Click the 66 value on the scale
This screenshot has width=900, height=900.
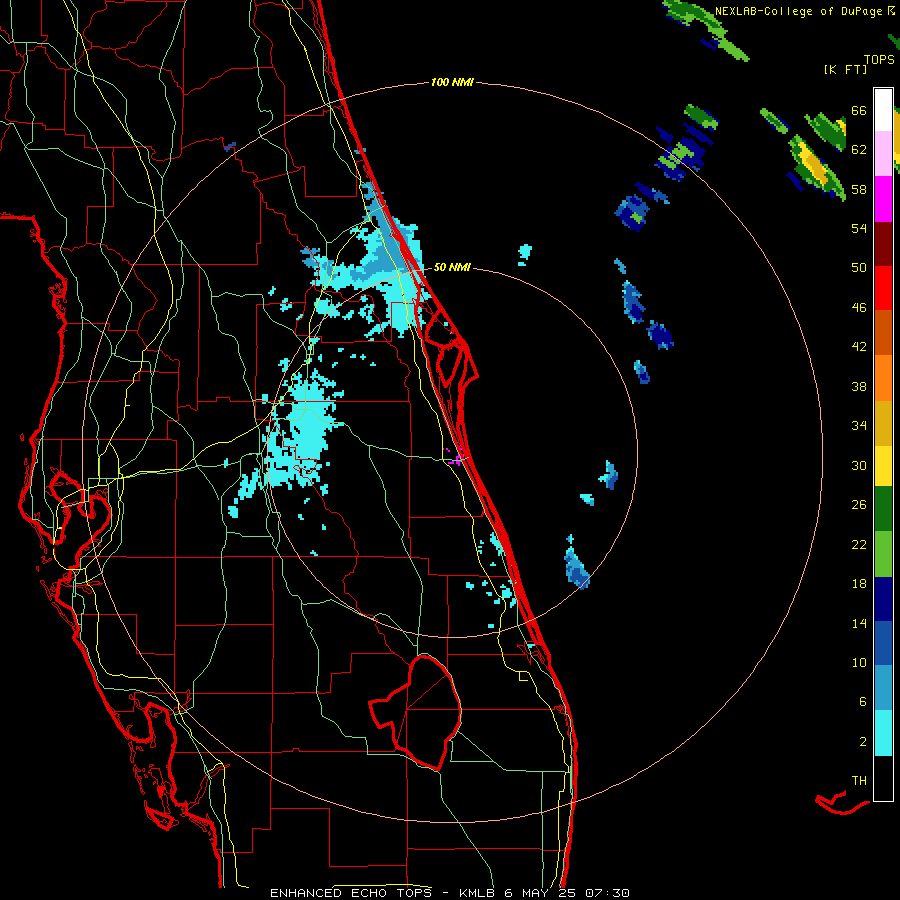pos(859,111)
